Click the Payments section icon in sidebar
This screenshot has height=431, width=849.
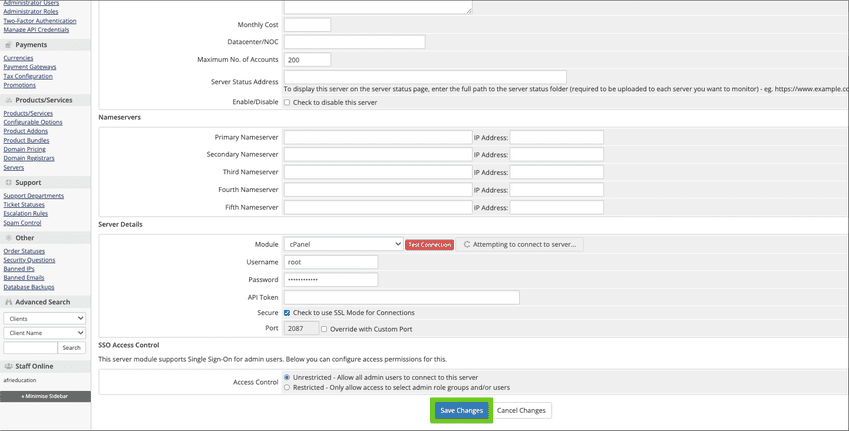pyautogui.click(x=8, y=45)
